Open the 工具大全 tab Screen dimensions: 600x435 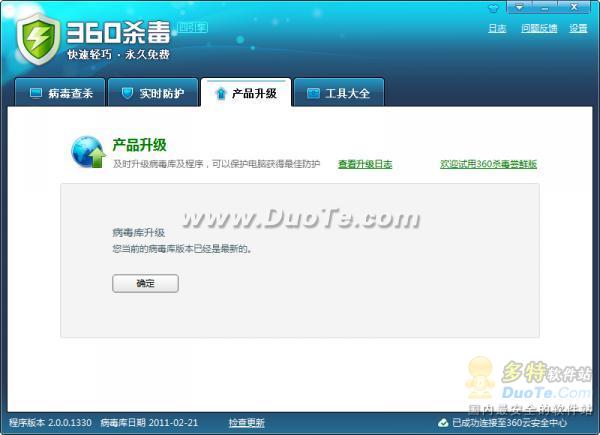pyautogui.click(x=339, y=93)
